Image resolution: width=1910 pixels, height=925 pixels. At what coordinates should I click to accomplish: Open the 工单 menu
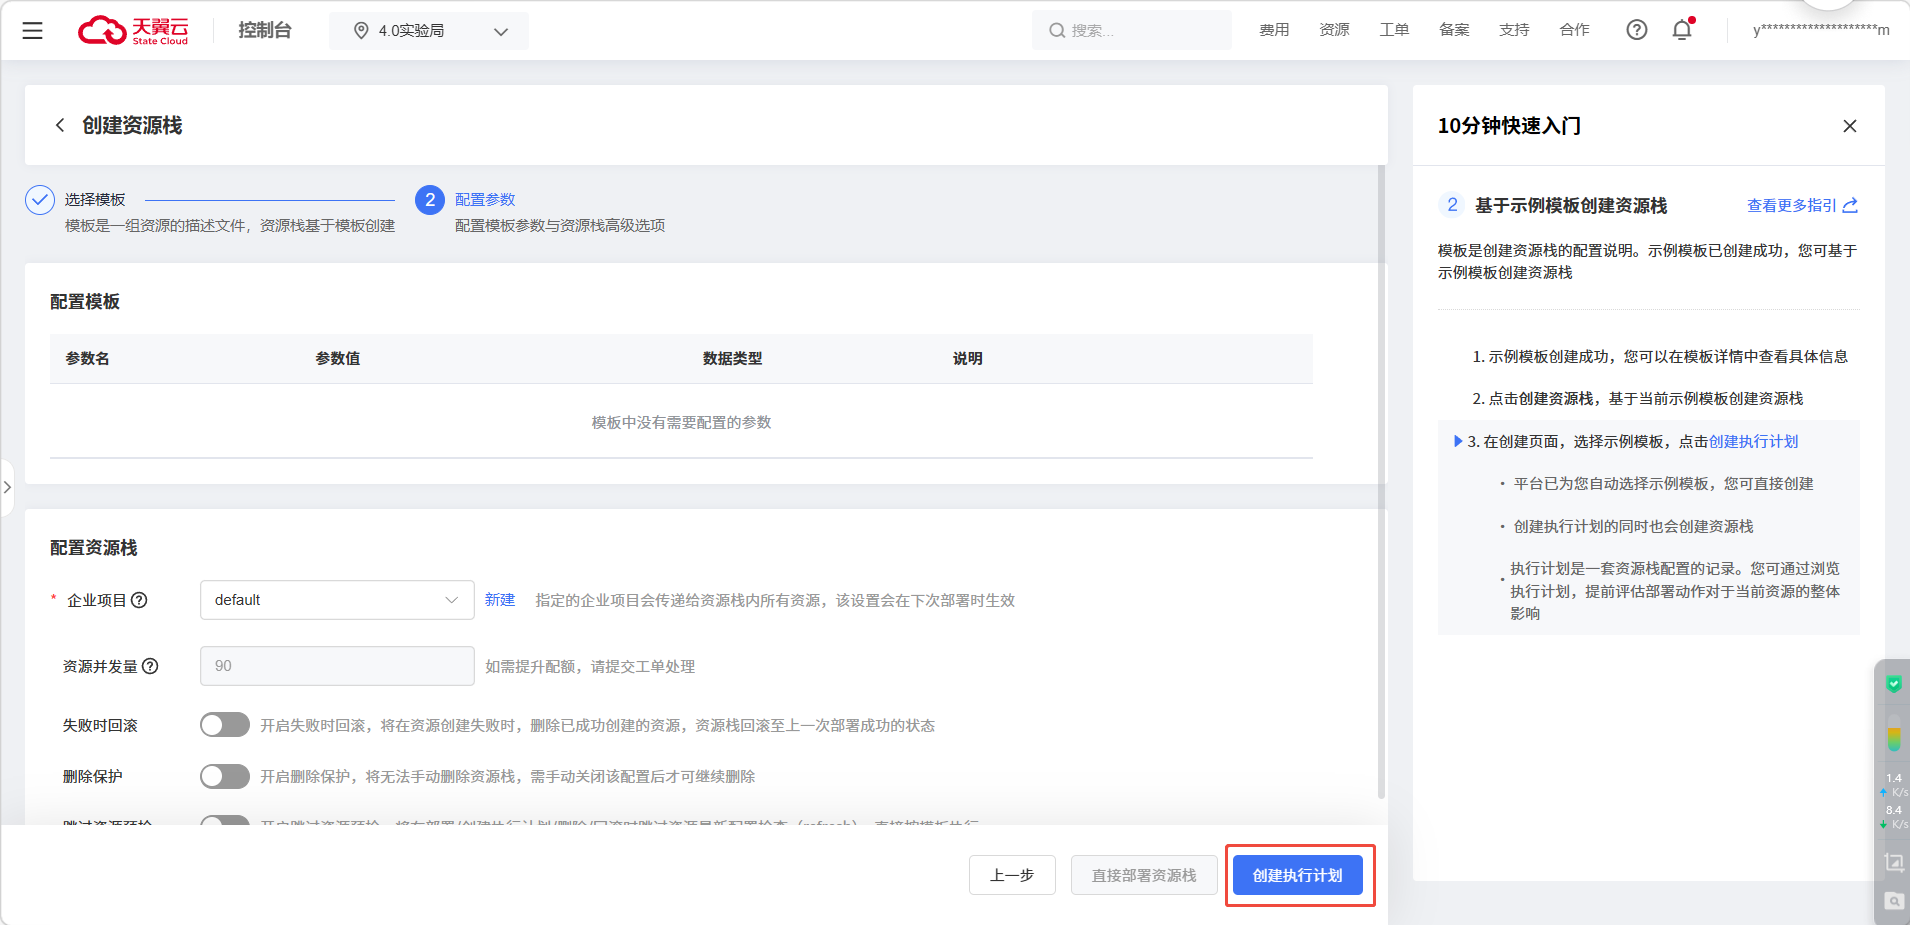coord(1393,30)
